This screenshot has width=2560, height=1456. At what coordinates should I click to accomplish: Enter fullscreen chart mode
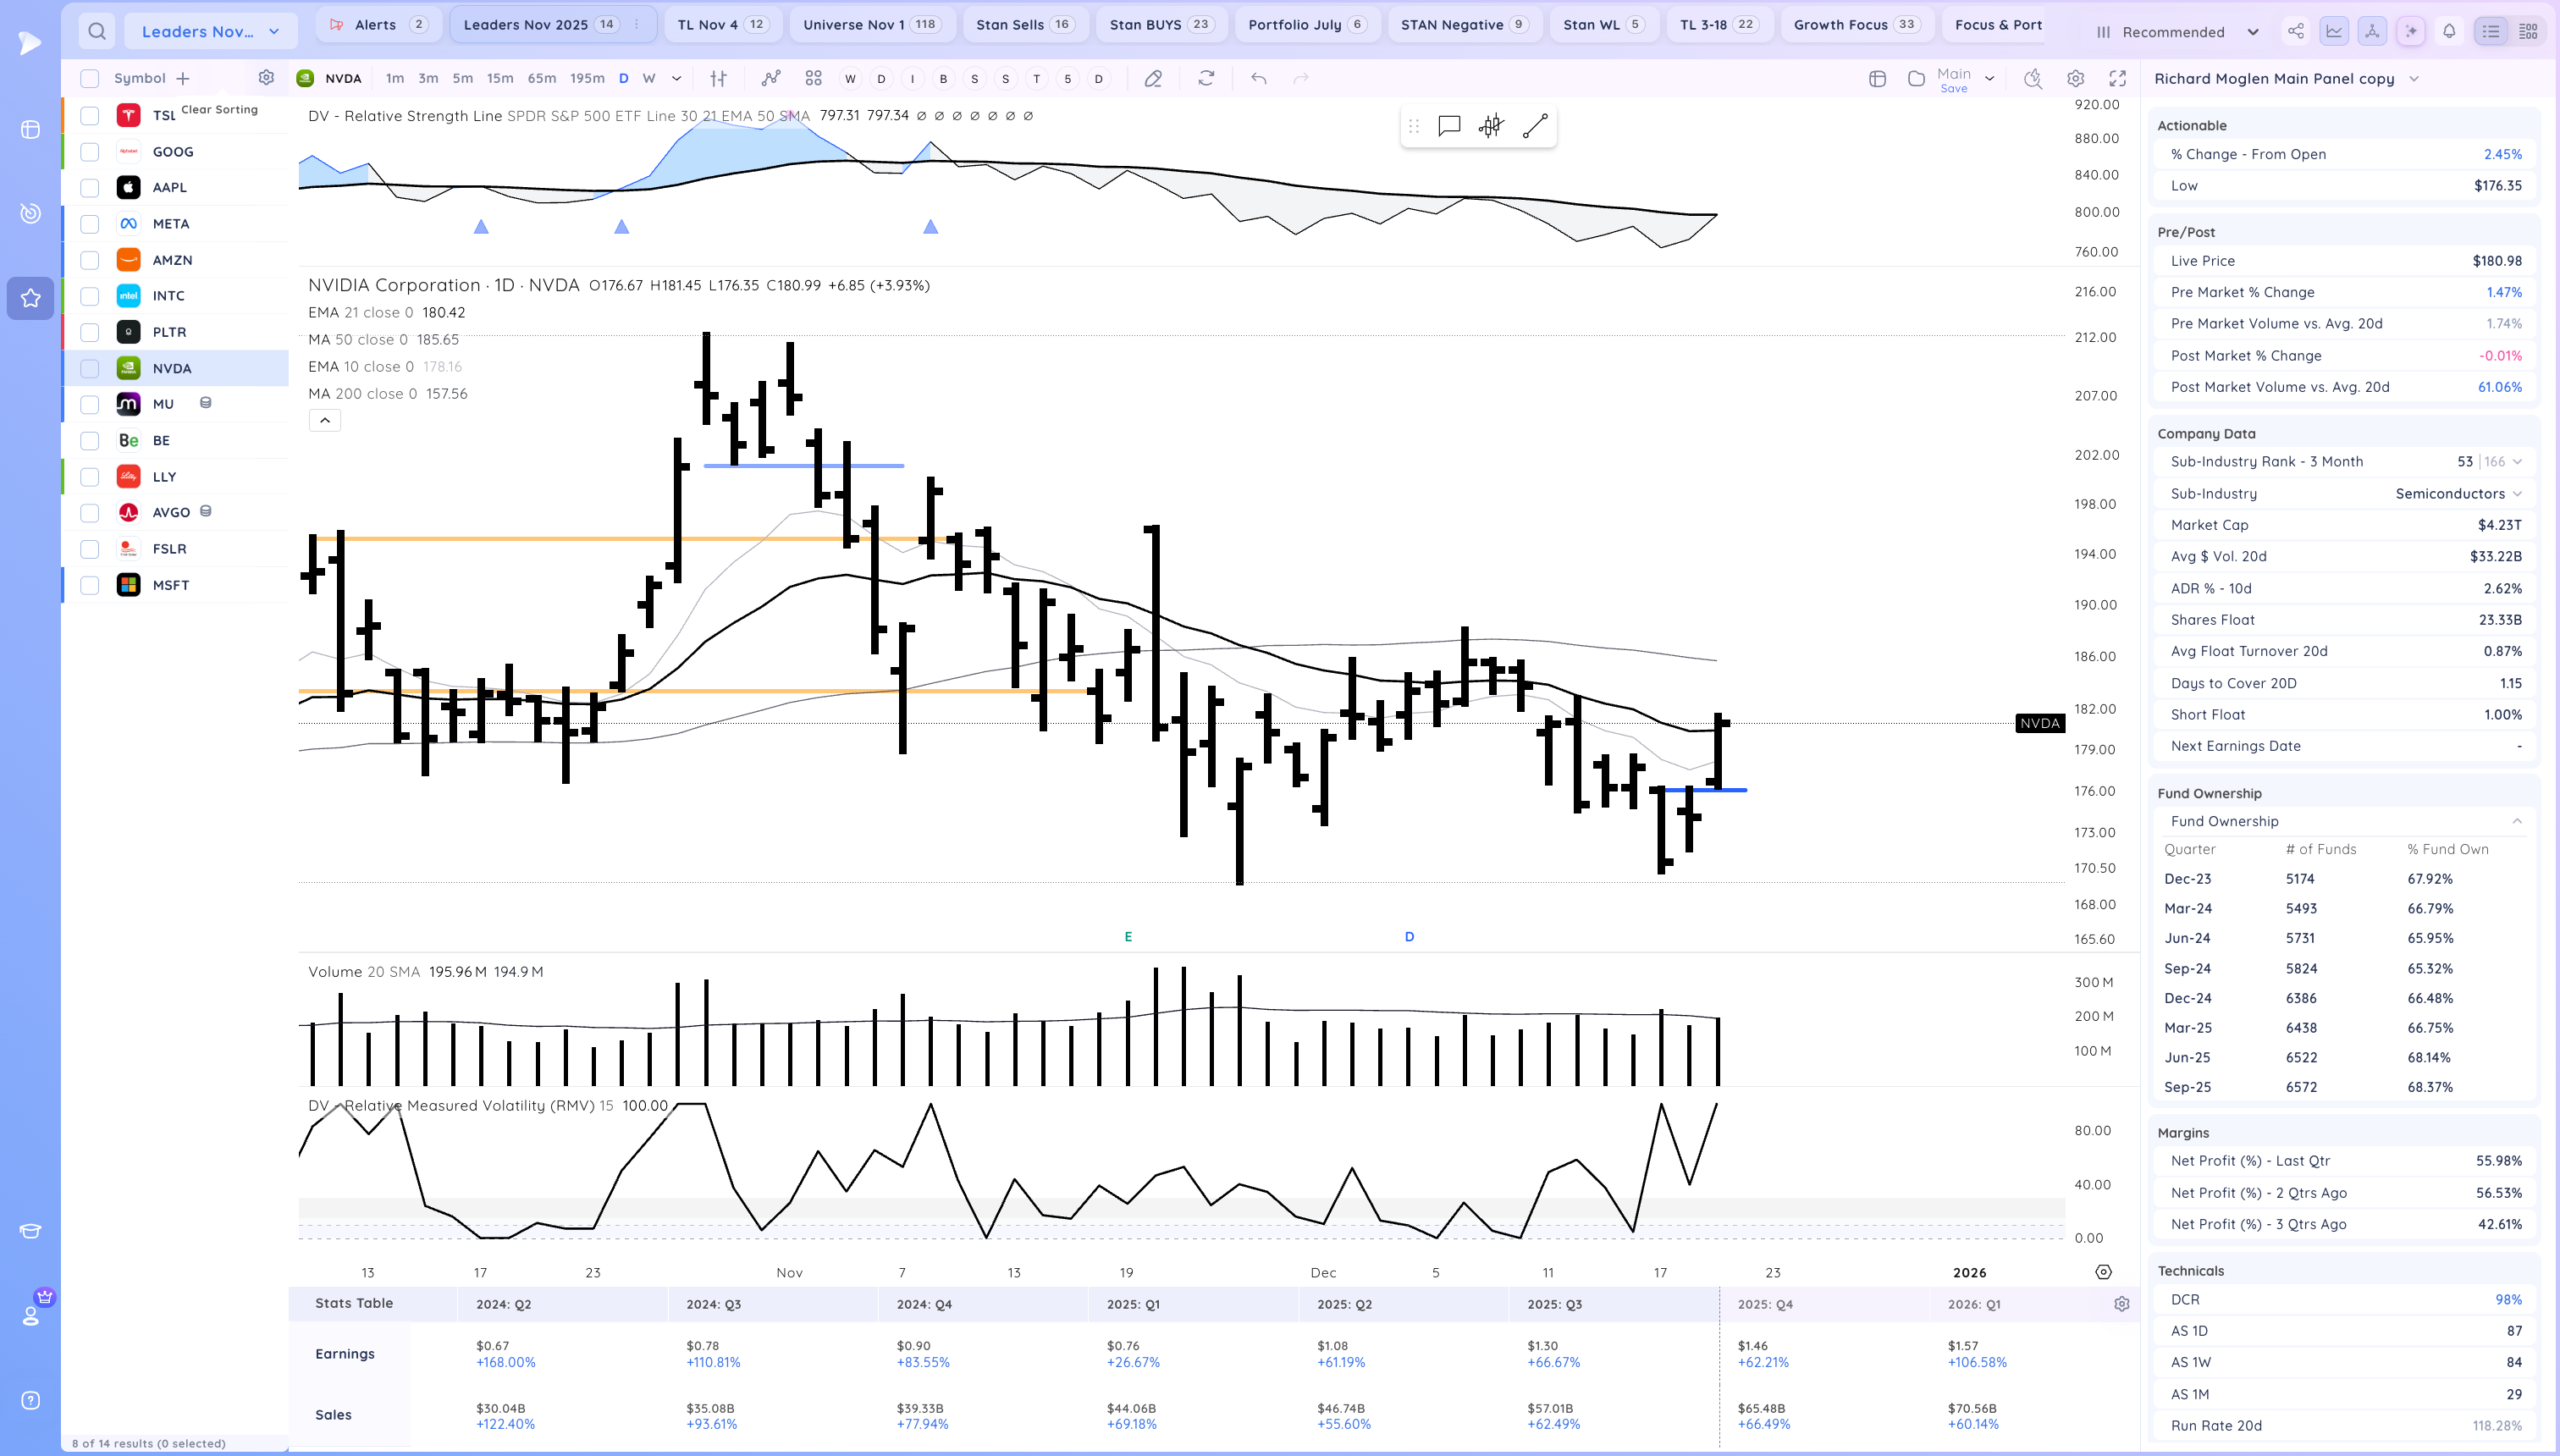click(x=2117, y=78)
